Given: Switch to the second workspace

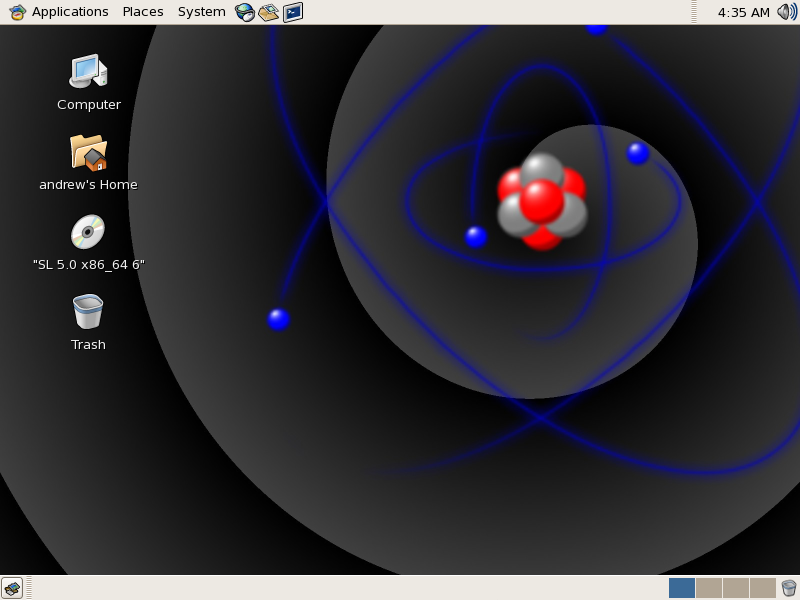Looking at the screenshot, I should pyautogui.click(x=708, y=588).
